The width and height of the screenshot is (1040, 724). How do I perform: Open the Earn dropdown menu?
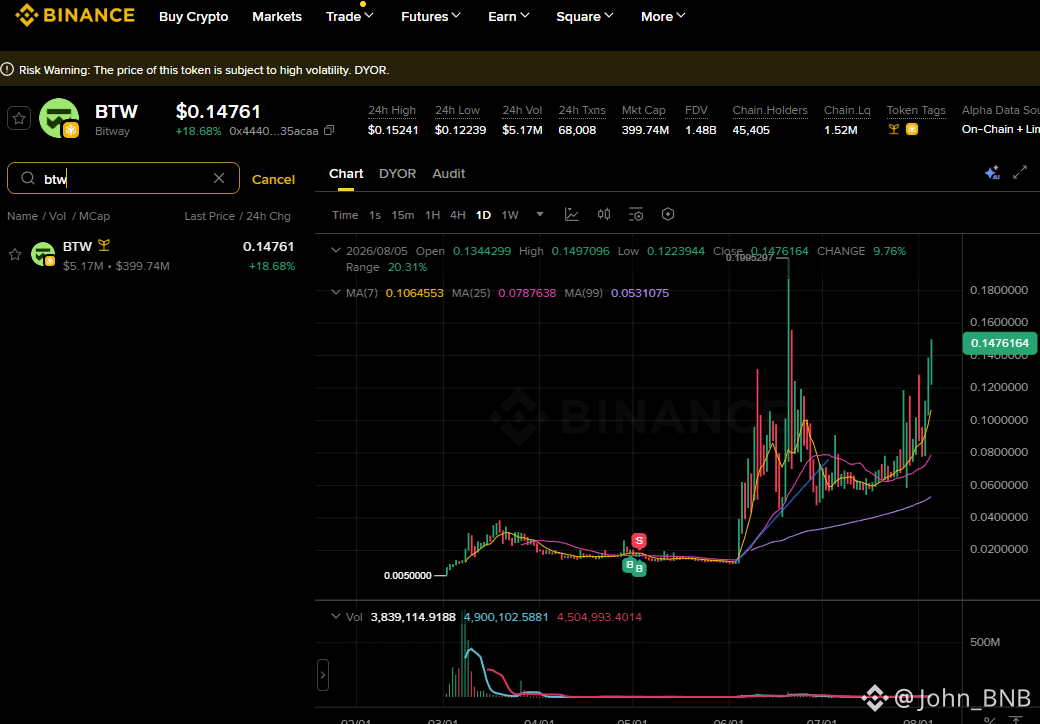pos(509,17)
